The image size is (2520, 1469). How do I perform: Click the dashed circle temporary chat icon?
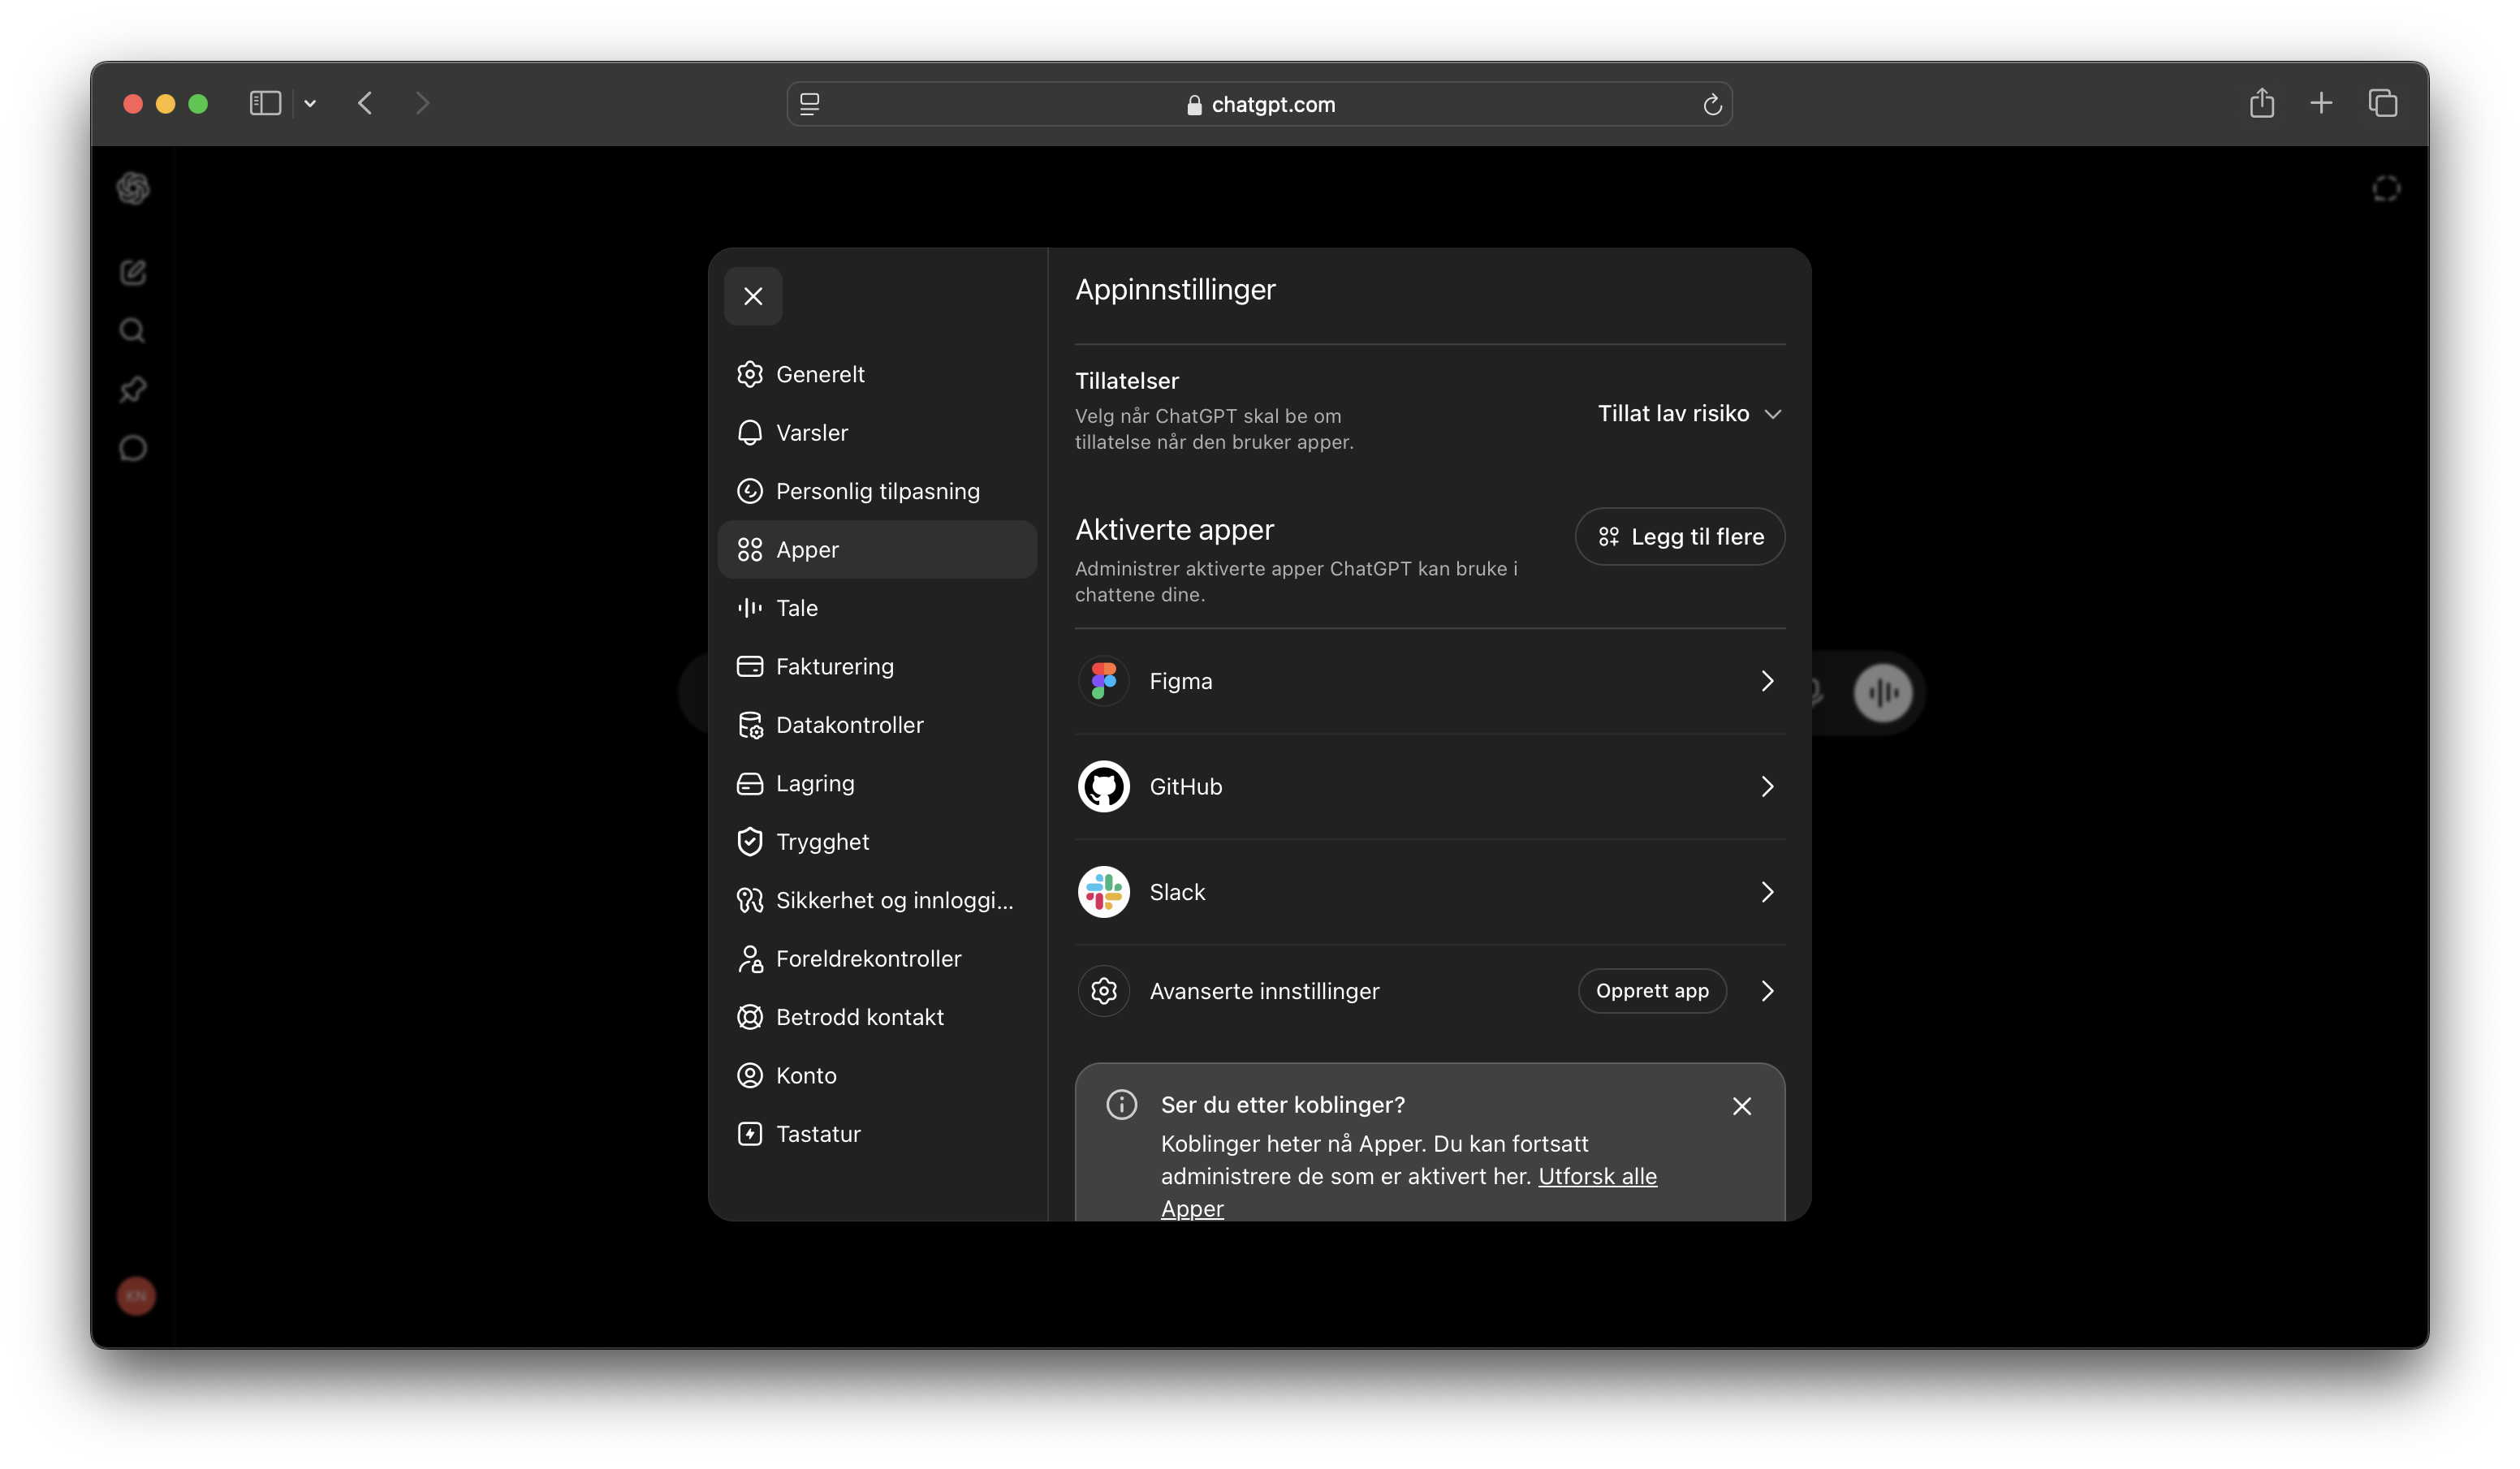pyautogui.click(x=2386, y=189)
